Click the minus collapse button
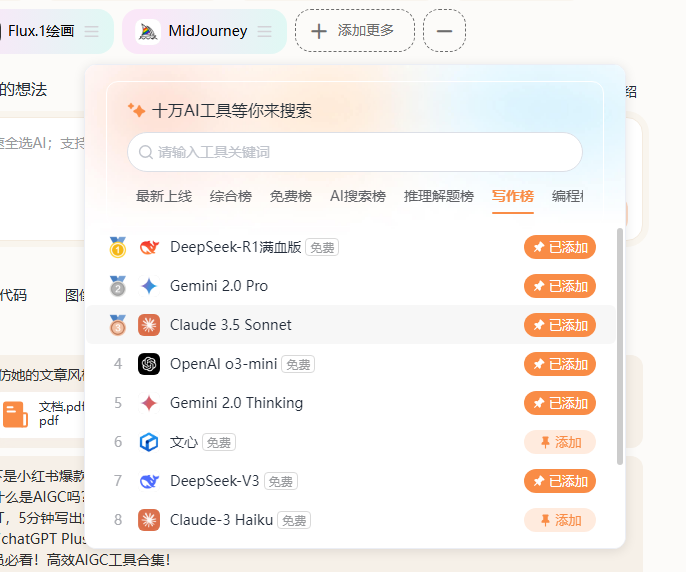This screenshot has width=686, height=572. pyautogui.click(x=444, y=31)
